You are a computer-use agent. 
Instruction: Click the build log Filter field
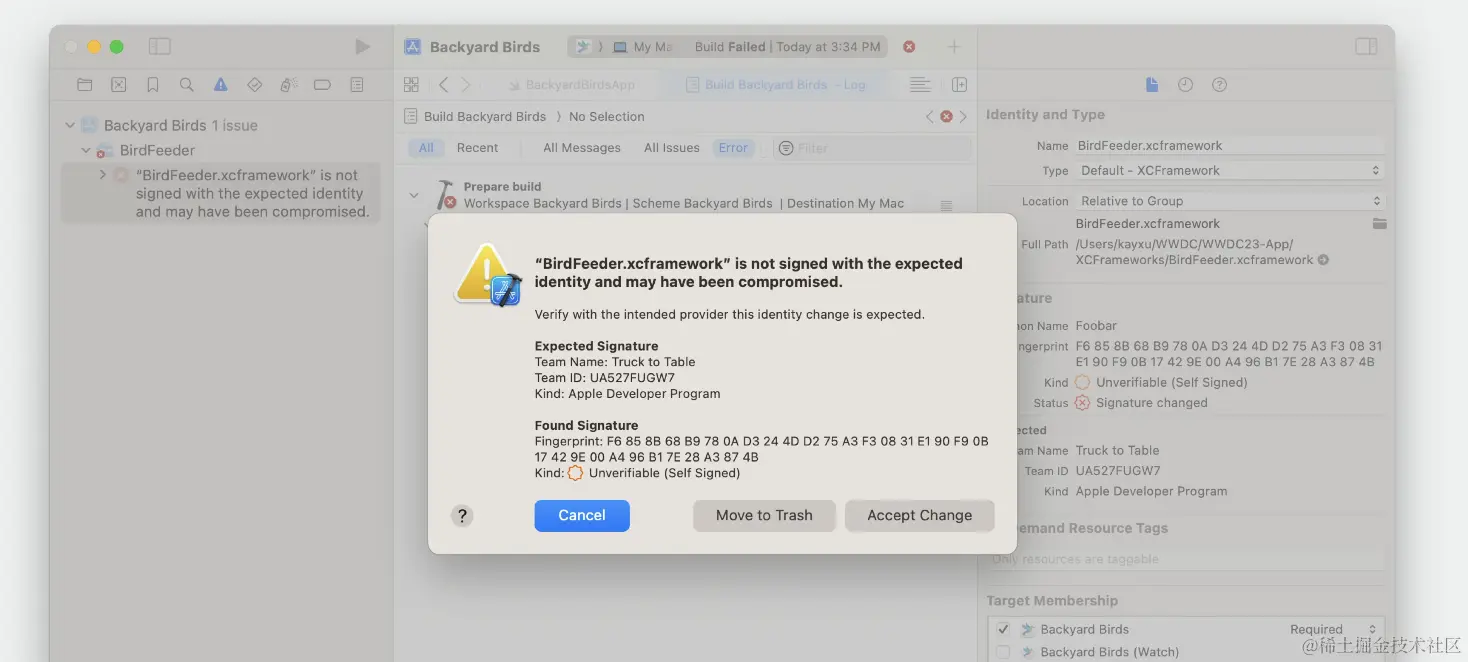coord(872,148)
